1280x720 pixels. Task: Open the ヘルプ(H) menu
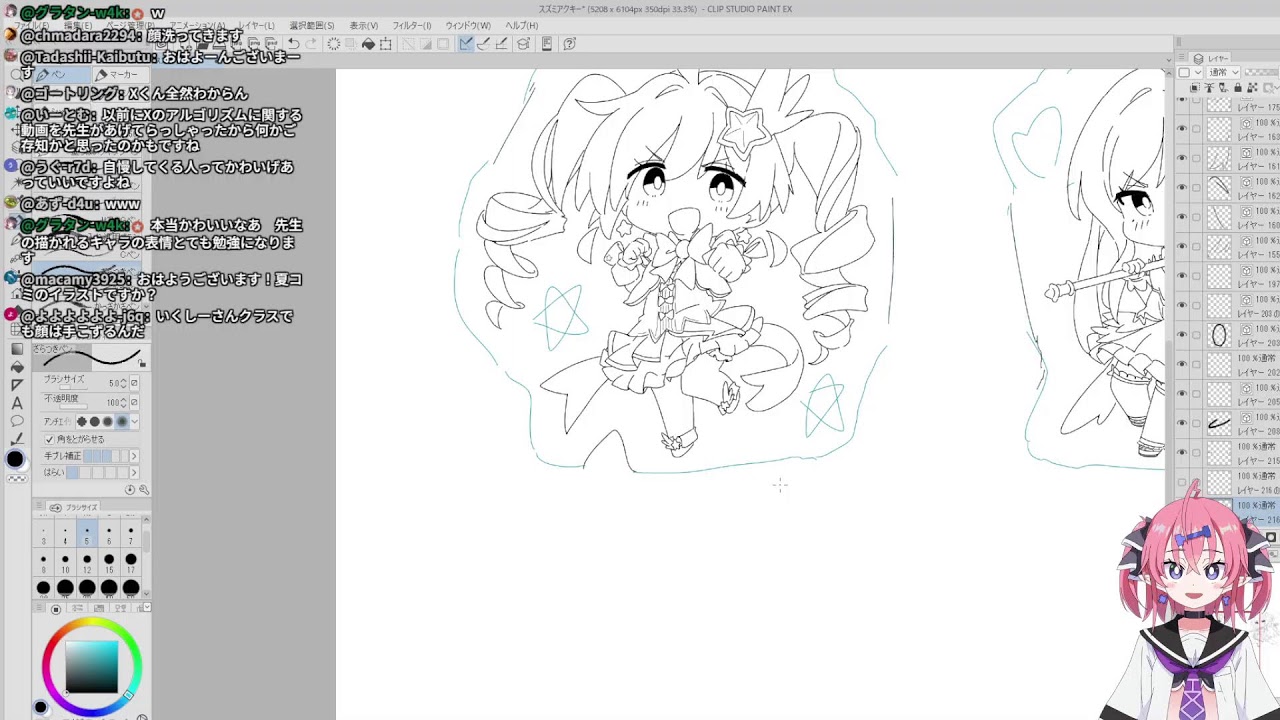[x=522, y=26]
